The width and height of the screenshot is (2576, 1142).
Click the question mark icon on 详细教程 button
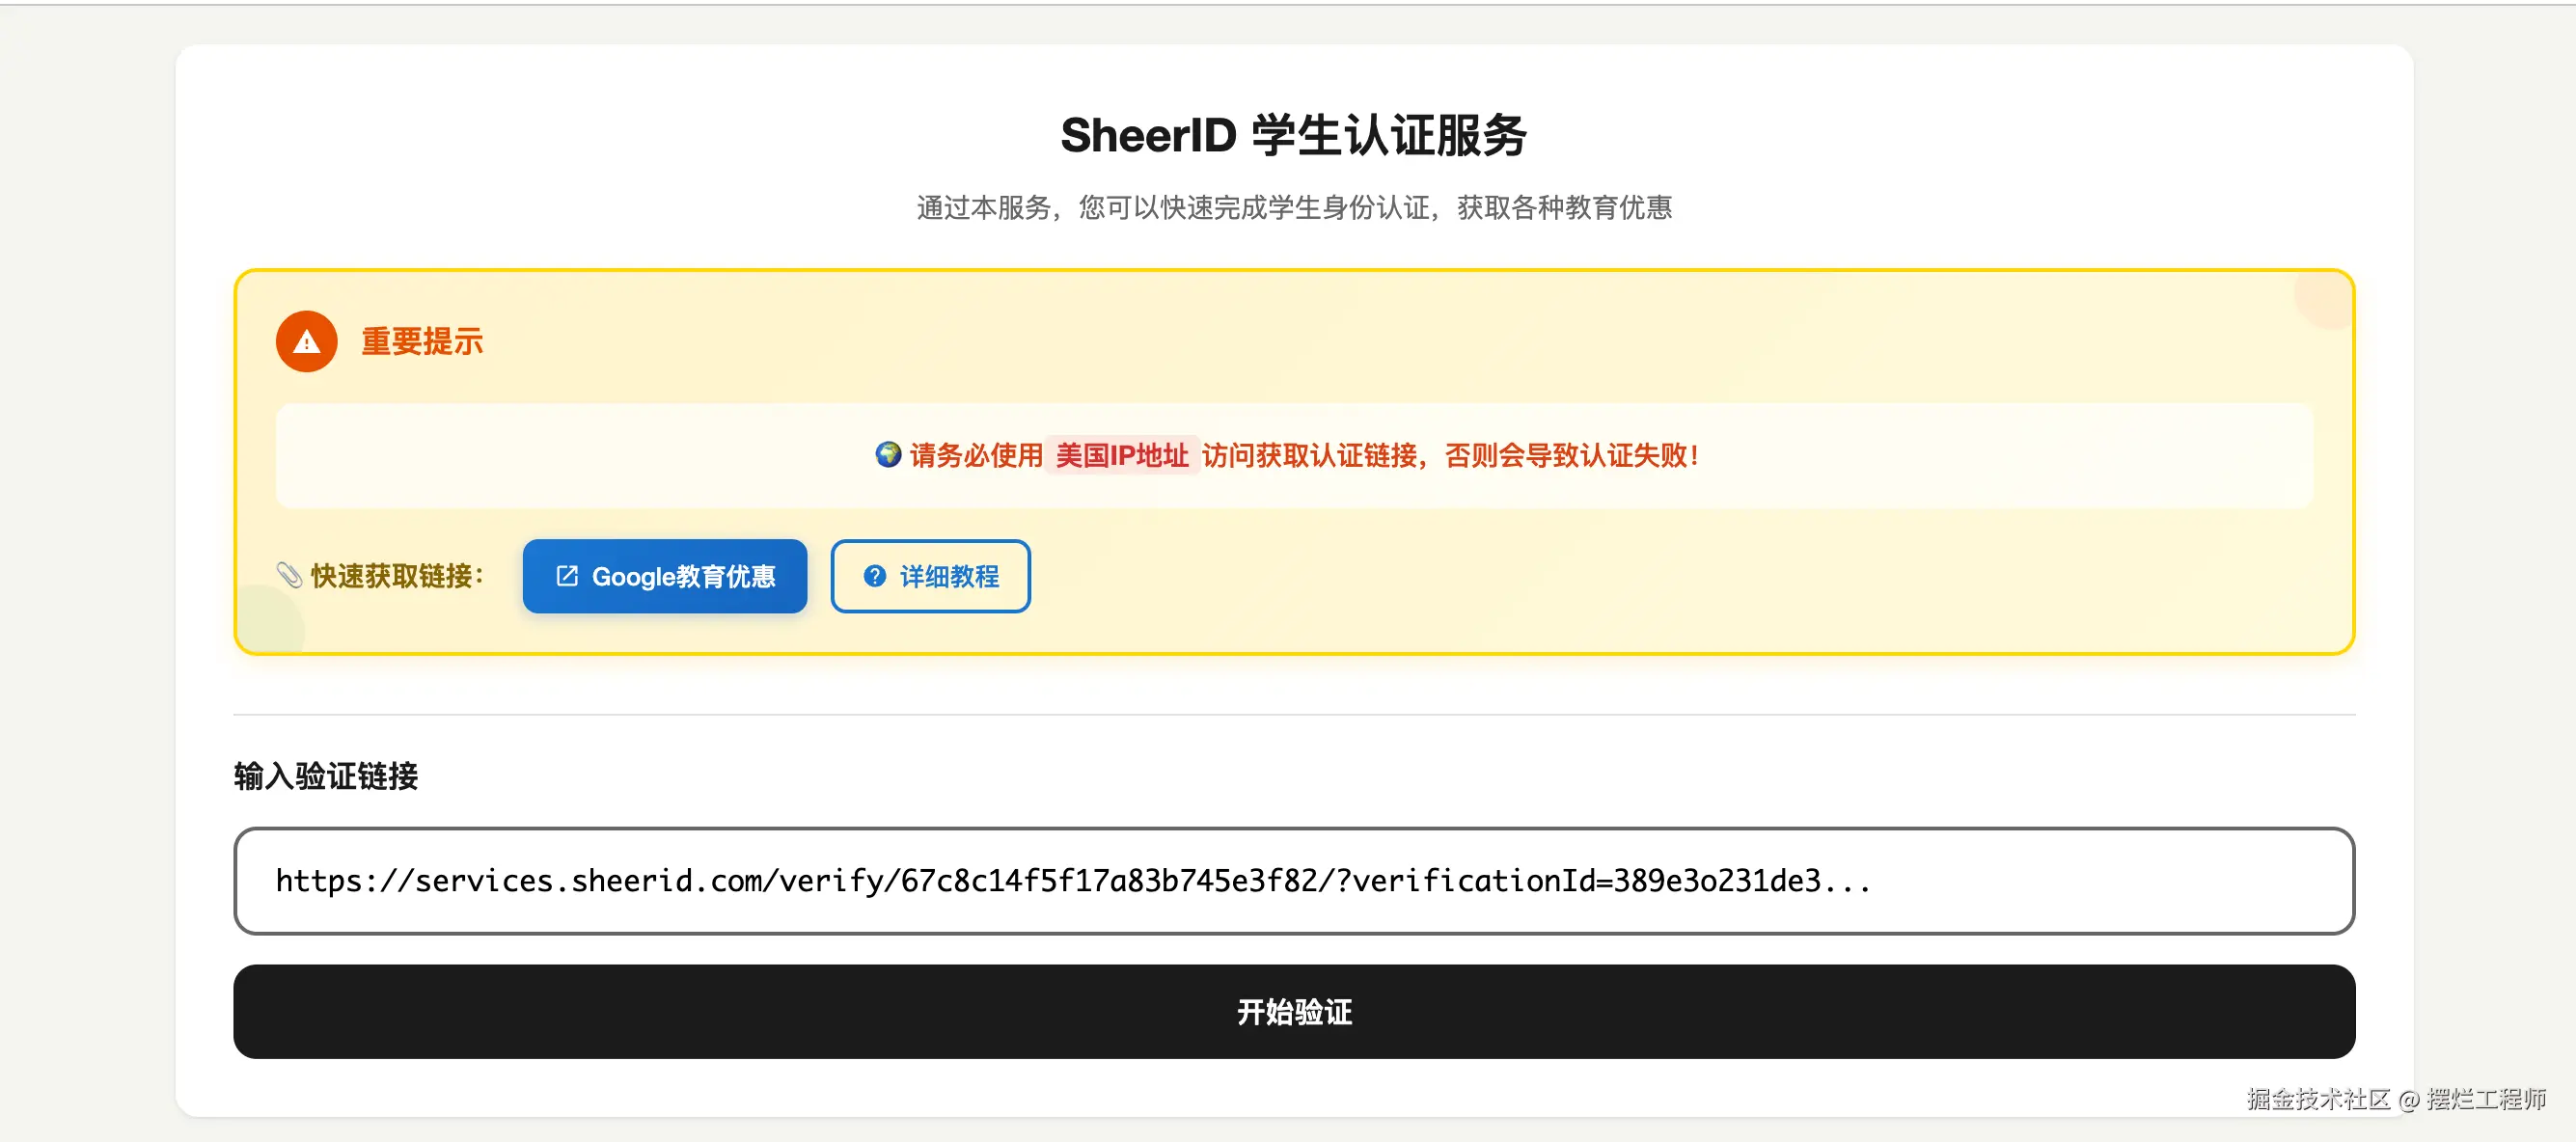[x=874, y=576]
